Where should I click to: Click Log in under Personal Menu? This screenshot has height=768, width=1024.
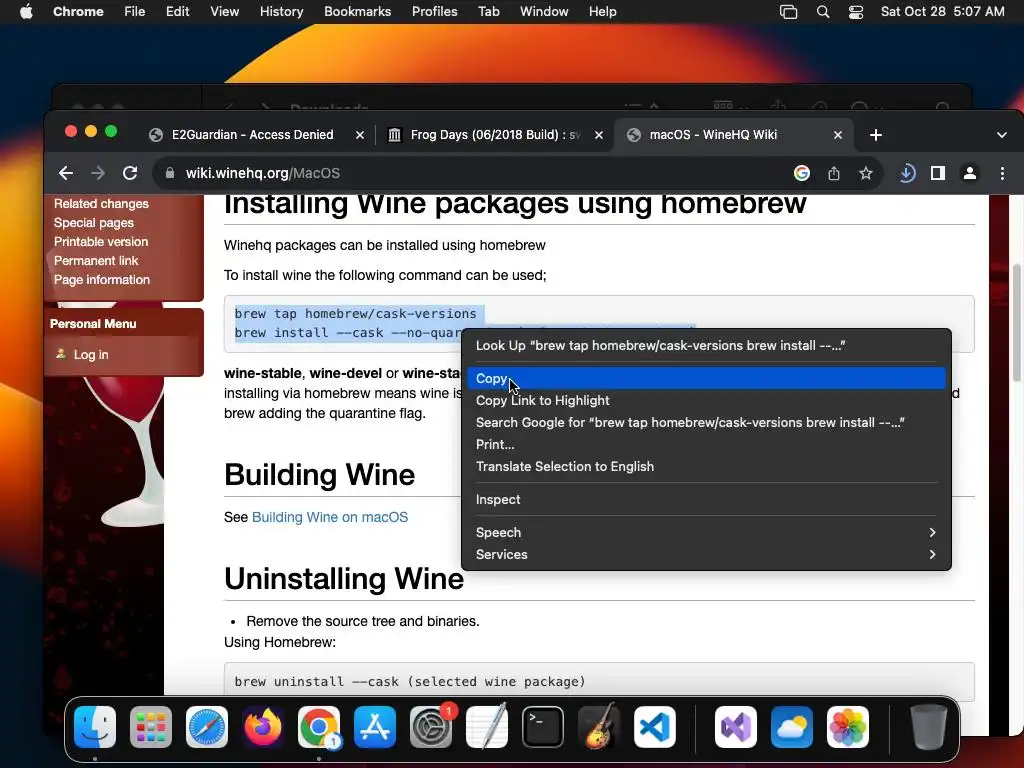91,355
